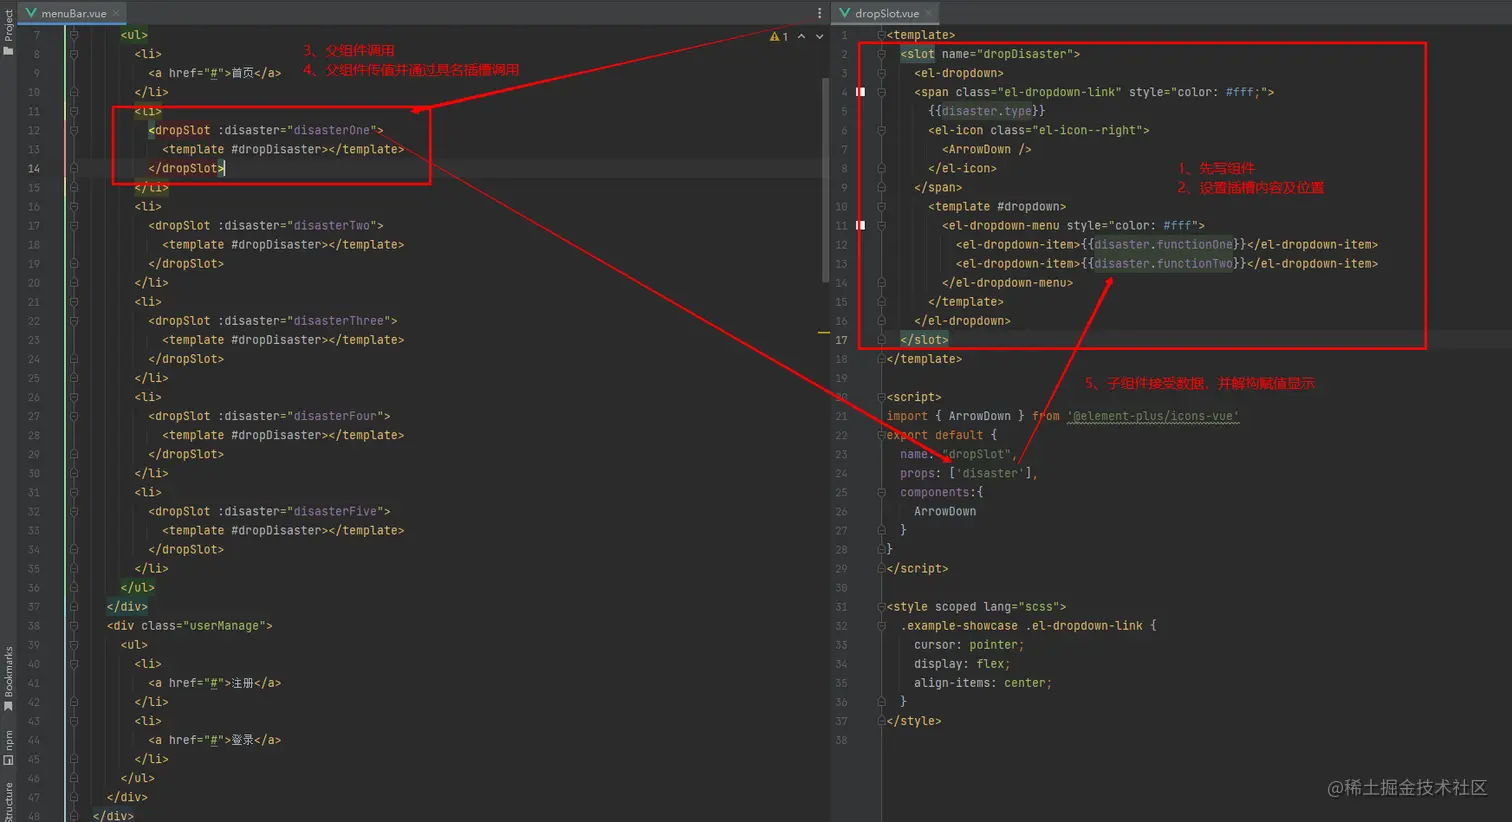Screen dimensions: 1512x822
Task: Fold the components block on line 25
Action: coord(881,493)
